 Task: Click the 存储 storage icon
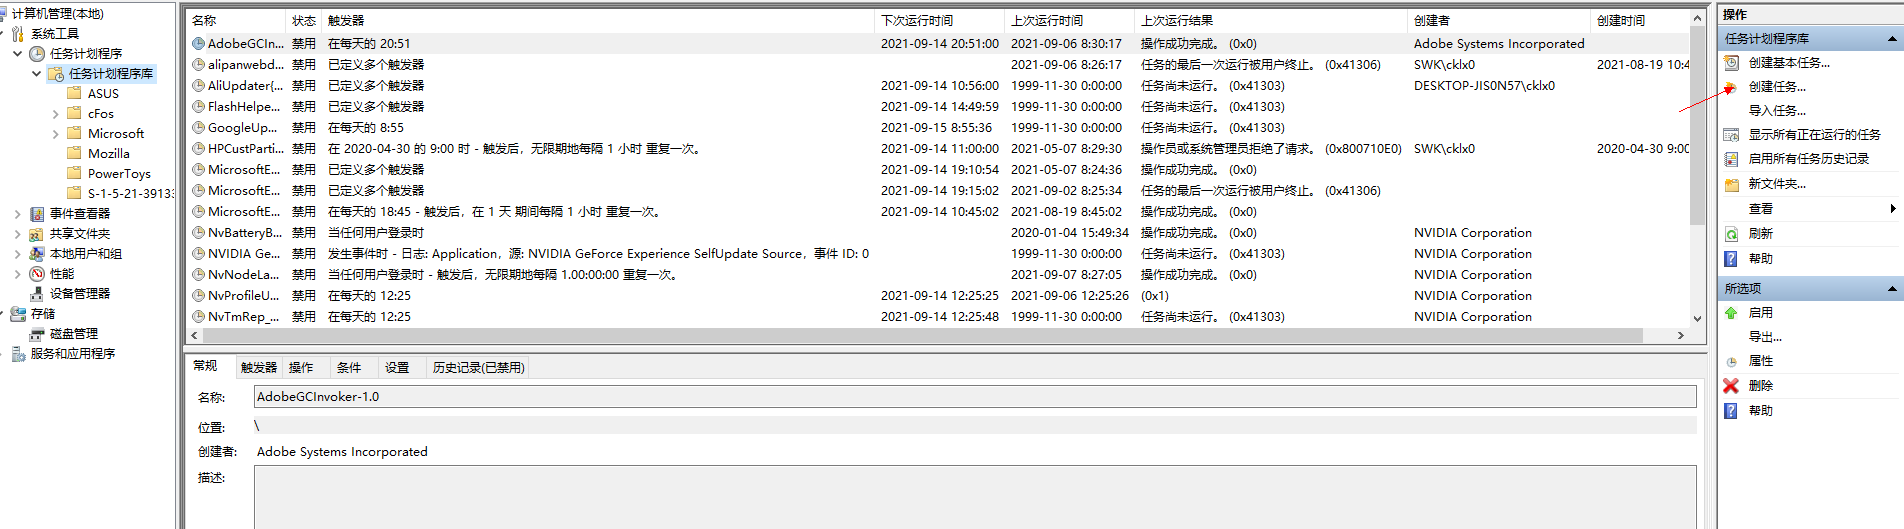click(18, 314)
